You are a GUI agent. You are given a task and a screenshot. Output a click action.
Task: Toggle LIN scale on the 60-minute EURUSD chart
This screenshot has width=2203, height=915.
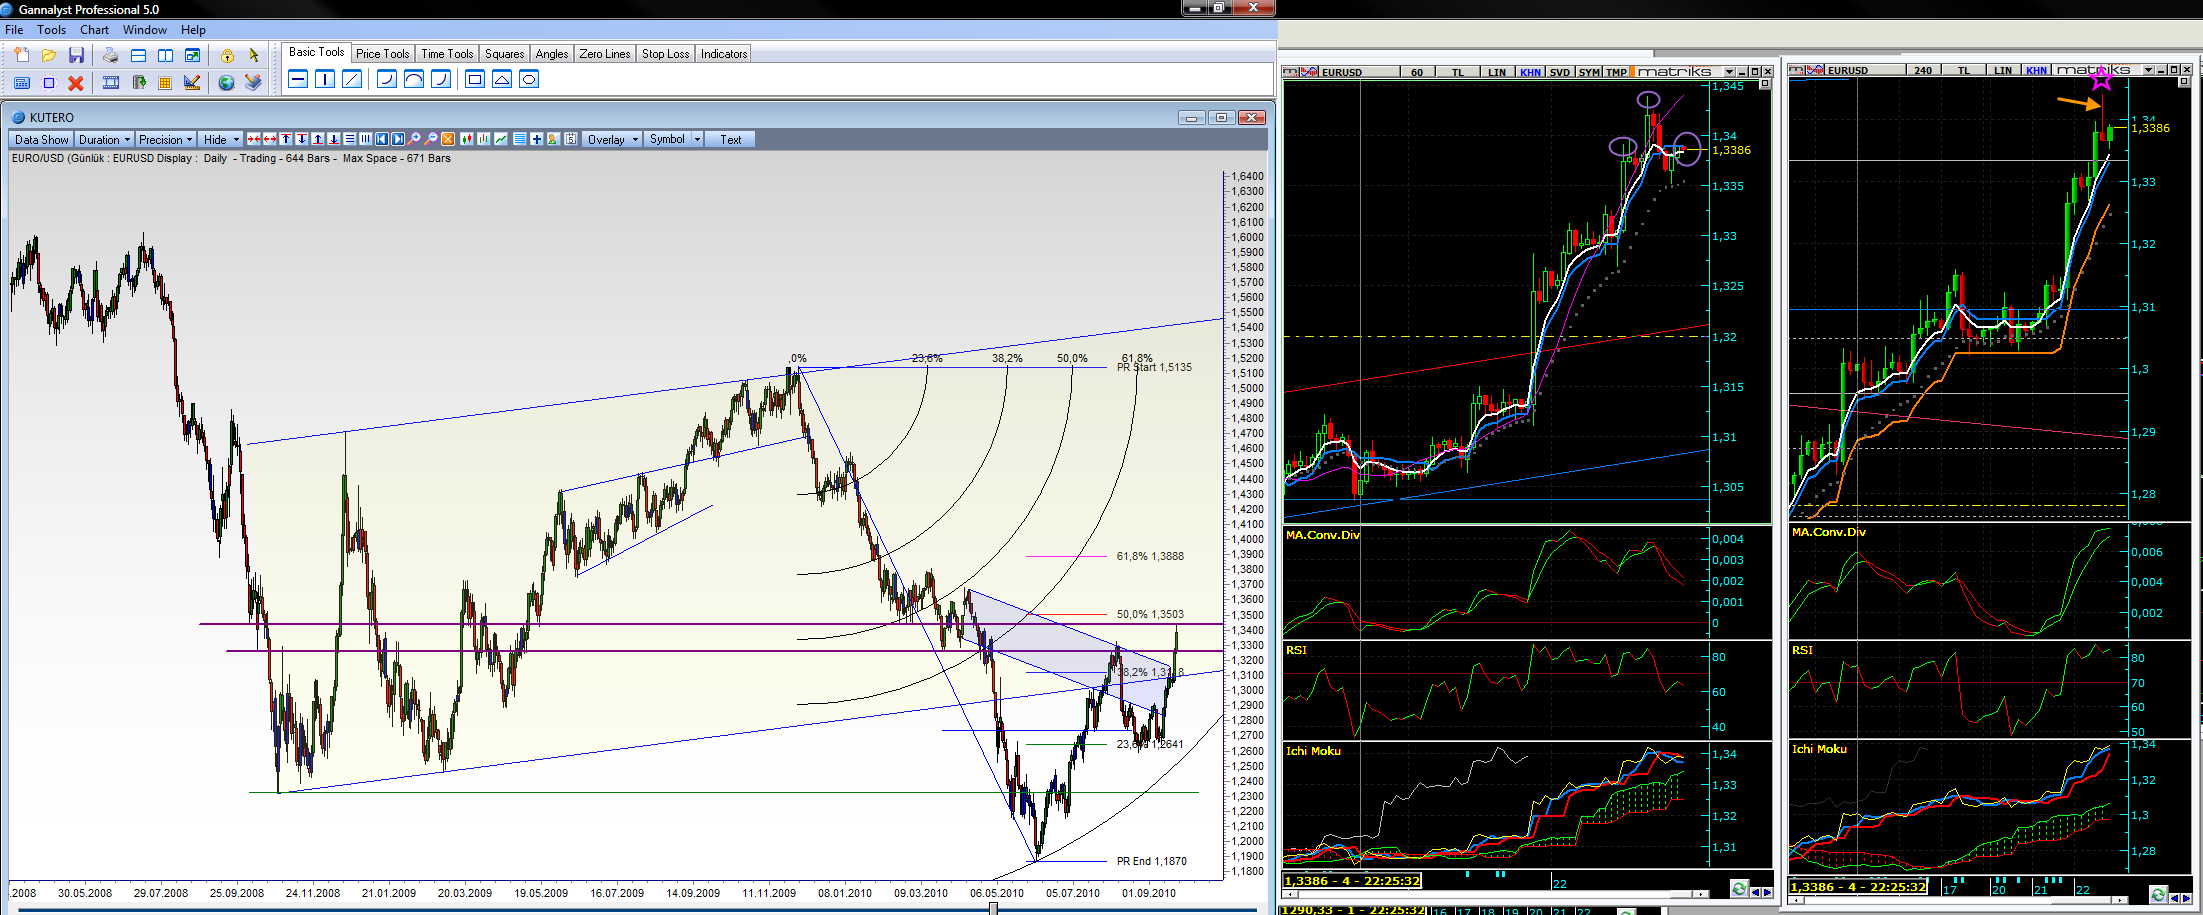(x=1496, y=72)
